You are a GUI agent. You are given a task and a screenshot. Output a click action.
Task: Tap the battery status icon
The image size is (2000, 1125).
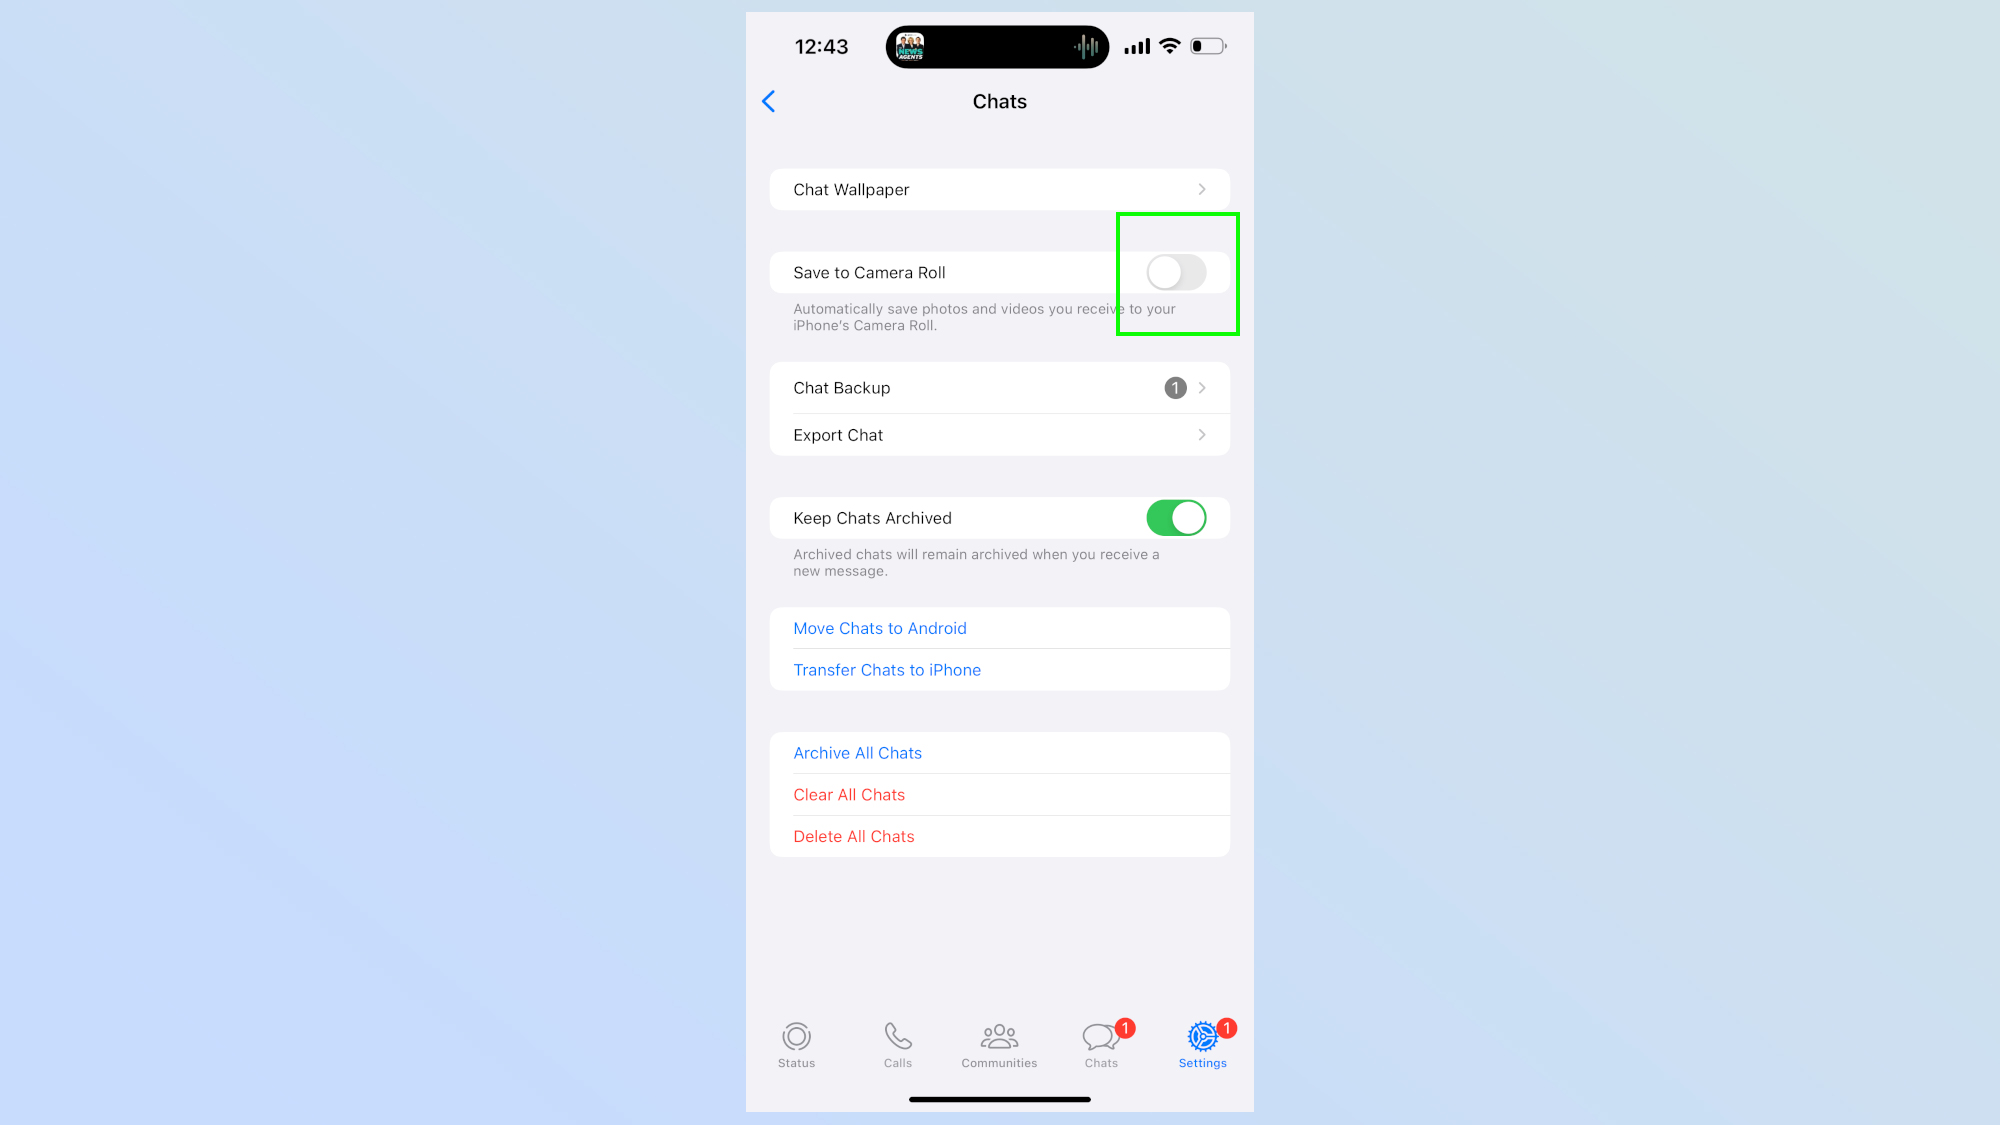pos(1205,45)
